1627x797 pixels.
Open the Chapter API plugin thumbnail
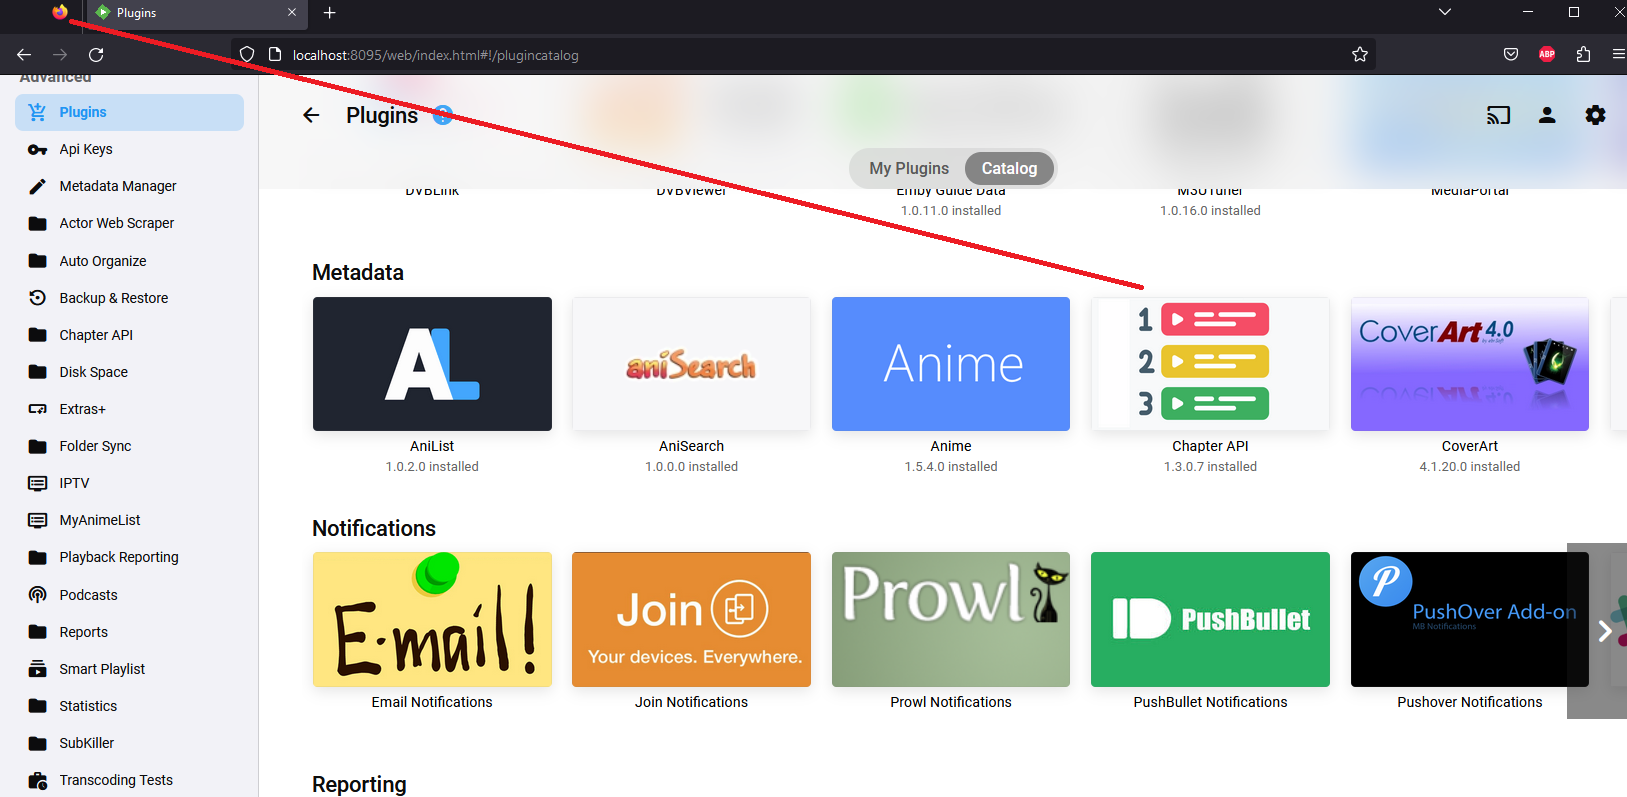(x=1210, y=364)
